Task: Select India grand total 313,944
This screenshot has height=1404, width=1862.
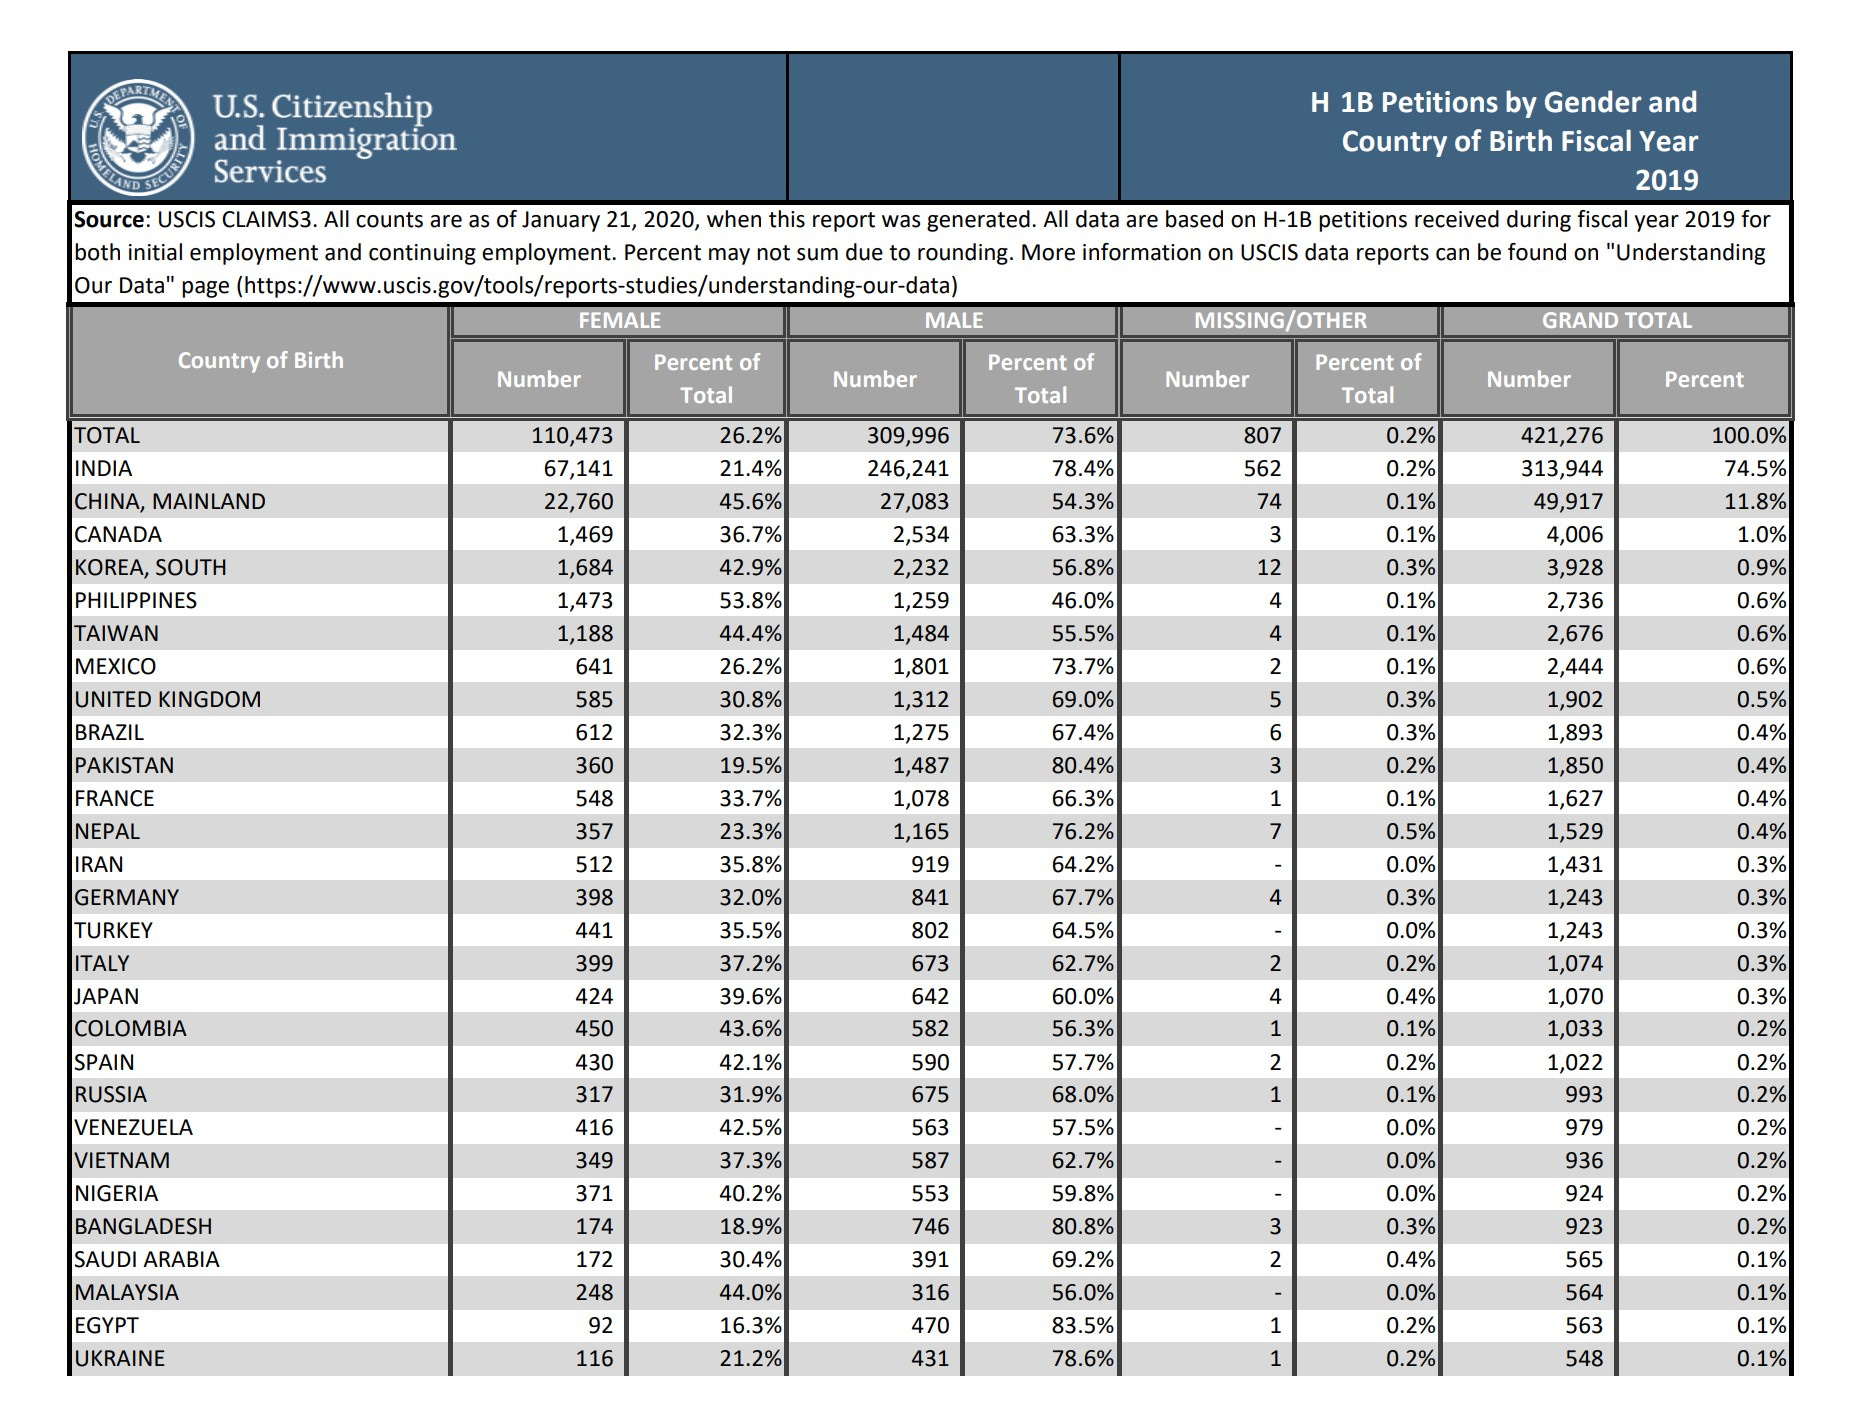Action: click(x=1562, y=469)
